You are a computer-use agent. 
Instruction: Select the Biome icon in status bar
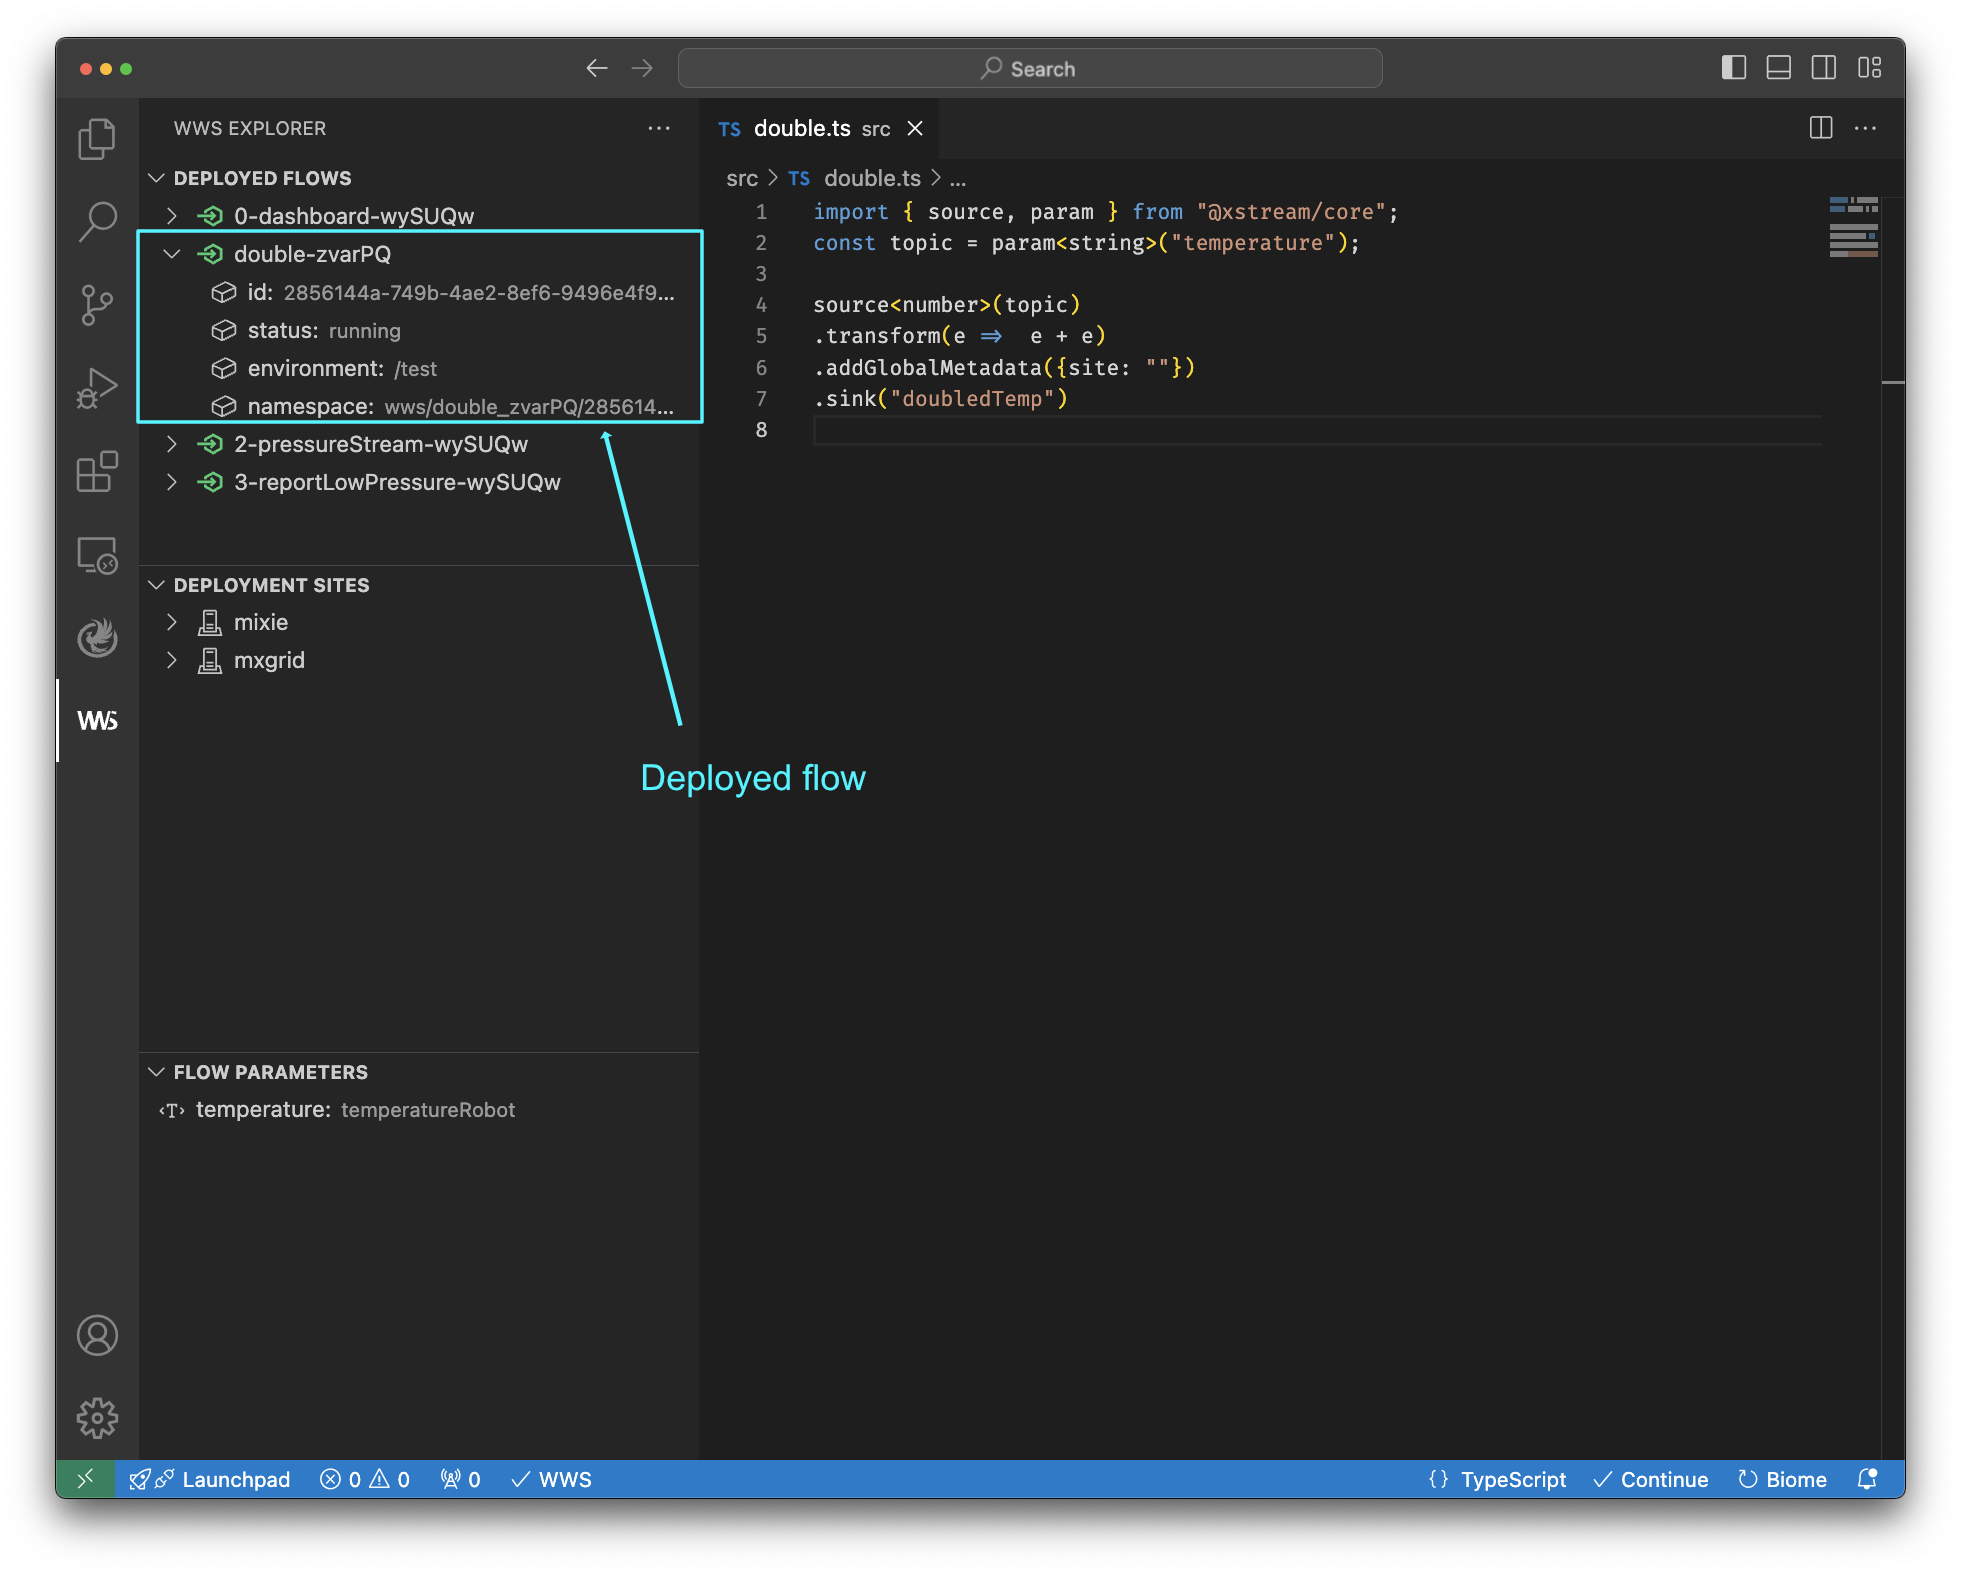[x=1747, y=1477]
